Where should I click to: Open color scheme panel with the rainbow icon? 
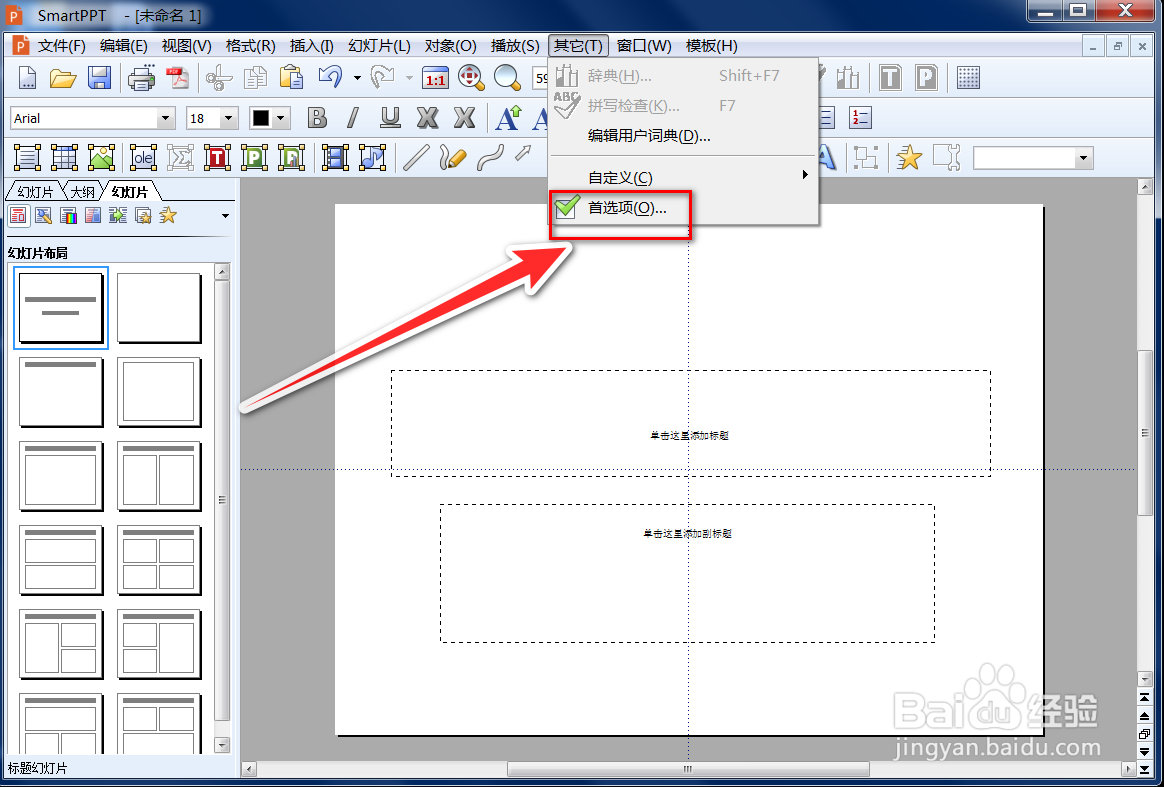tap(68, 216)
